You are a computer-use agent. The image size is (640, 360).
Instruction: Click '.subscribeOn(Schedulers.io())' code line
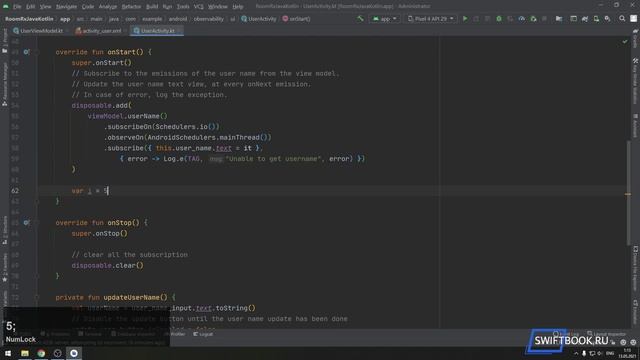pos(162,127)
